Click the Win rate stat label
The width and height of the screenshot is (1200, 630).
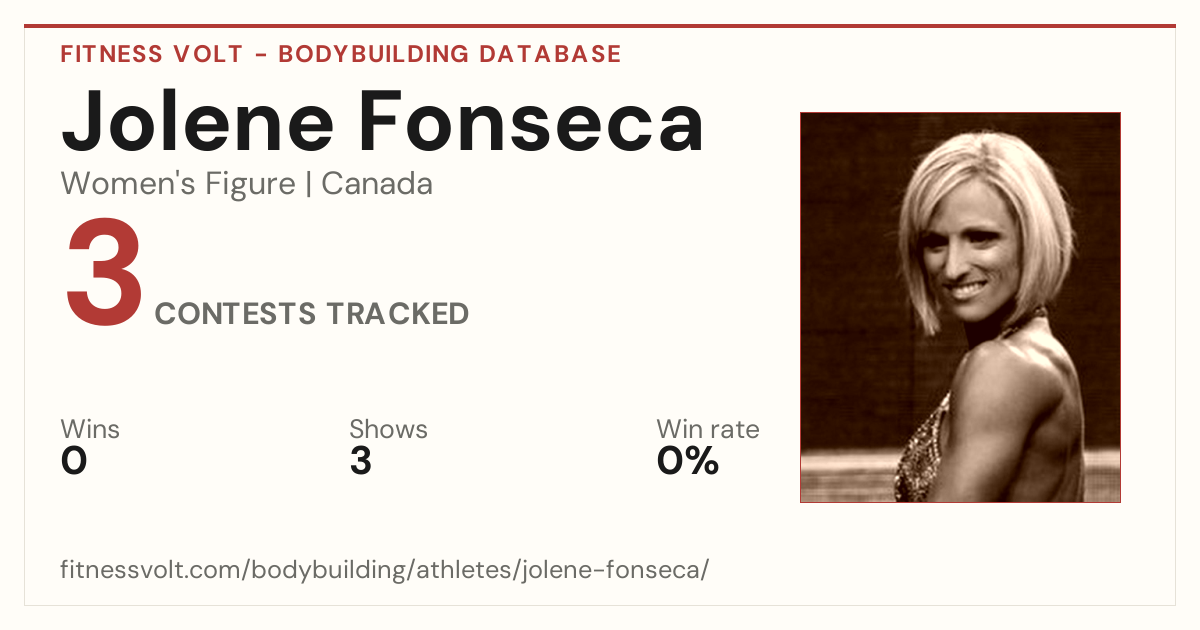(x=708, y=429)
